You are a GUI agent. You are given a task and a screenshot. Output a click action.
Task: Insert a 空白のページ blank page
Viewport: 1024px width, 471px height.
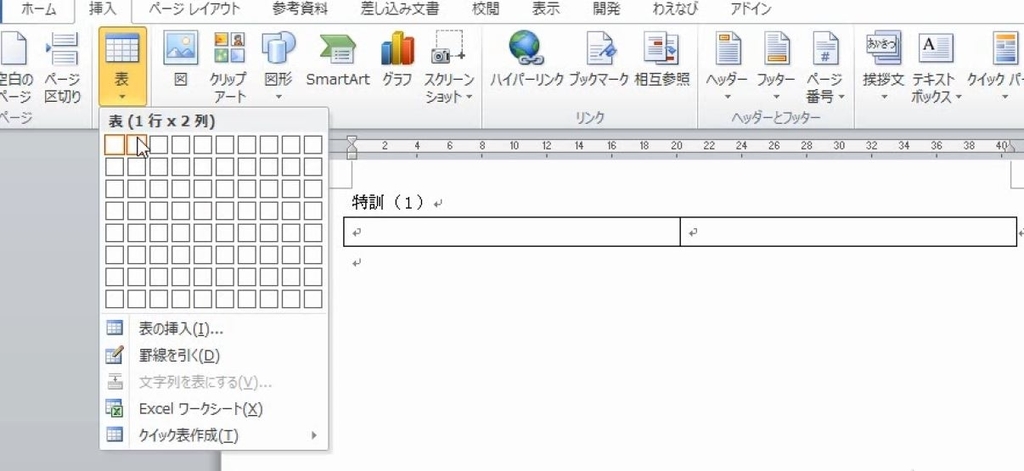[16, 67]
